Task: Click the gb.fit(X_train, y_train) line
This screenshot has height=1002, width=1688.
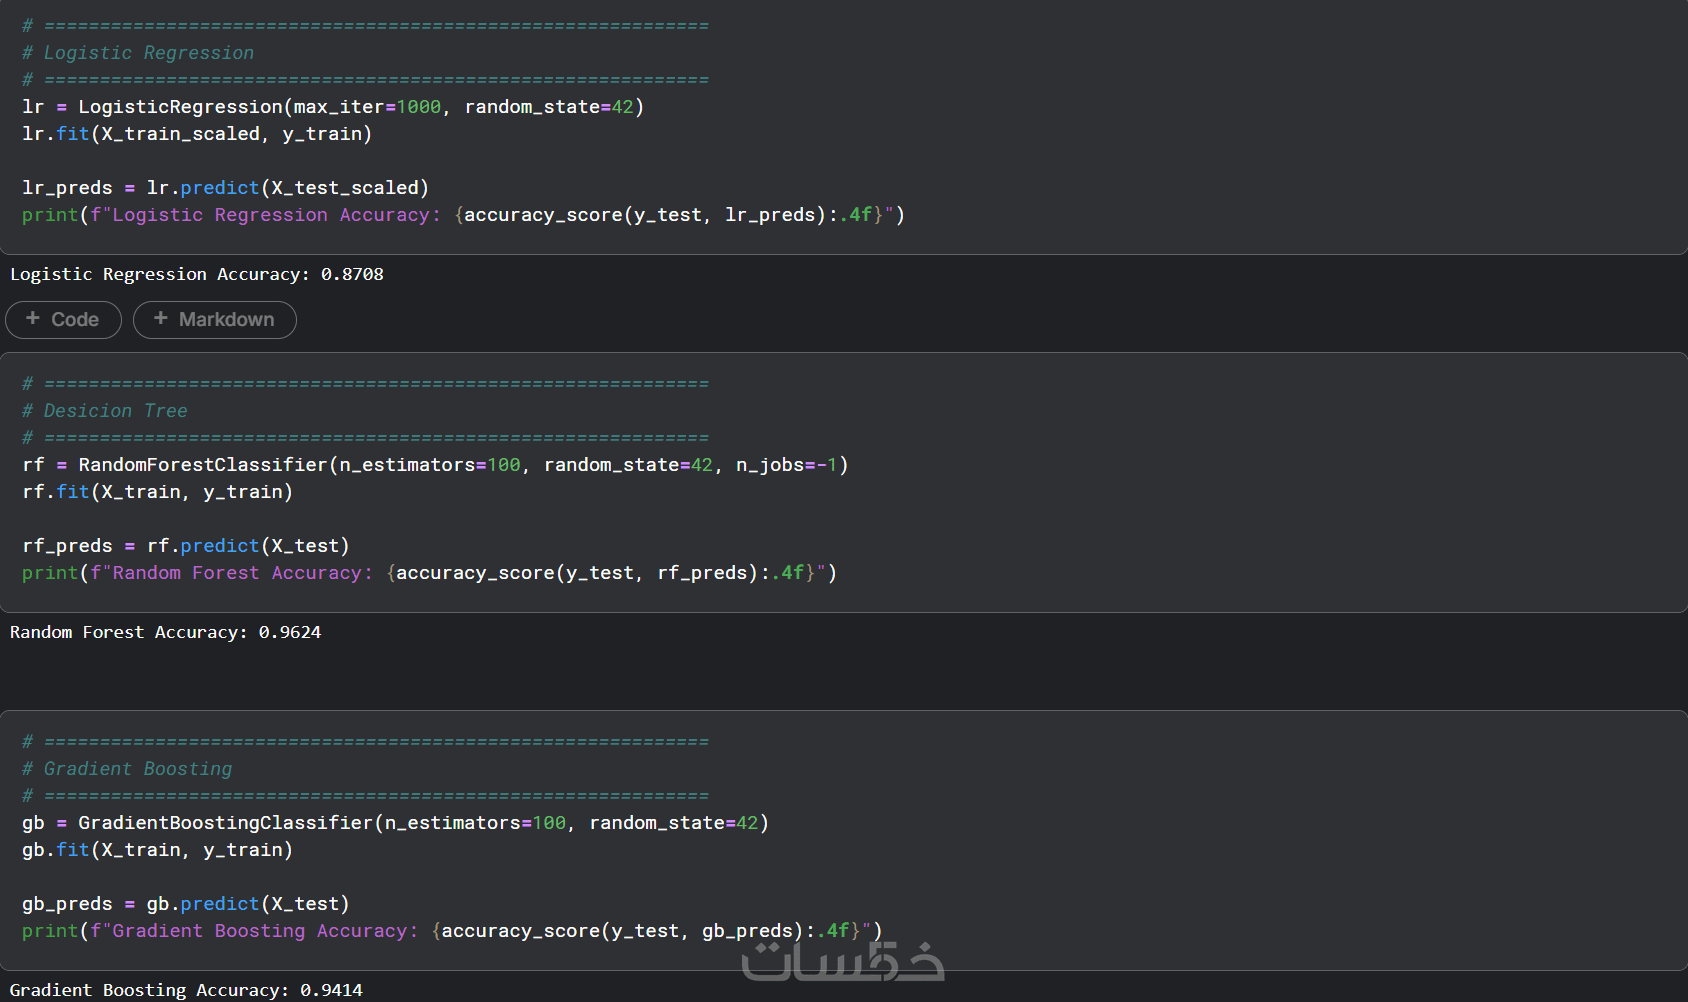Action: (157, 850)
